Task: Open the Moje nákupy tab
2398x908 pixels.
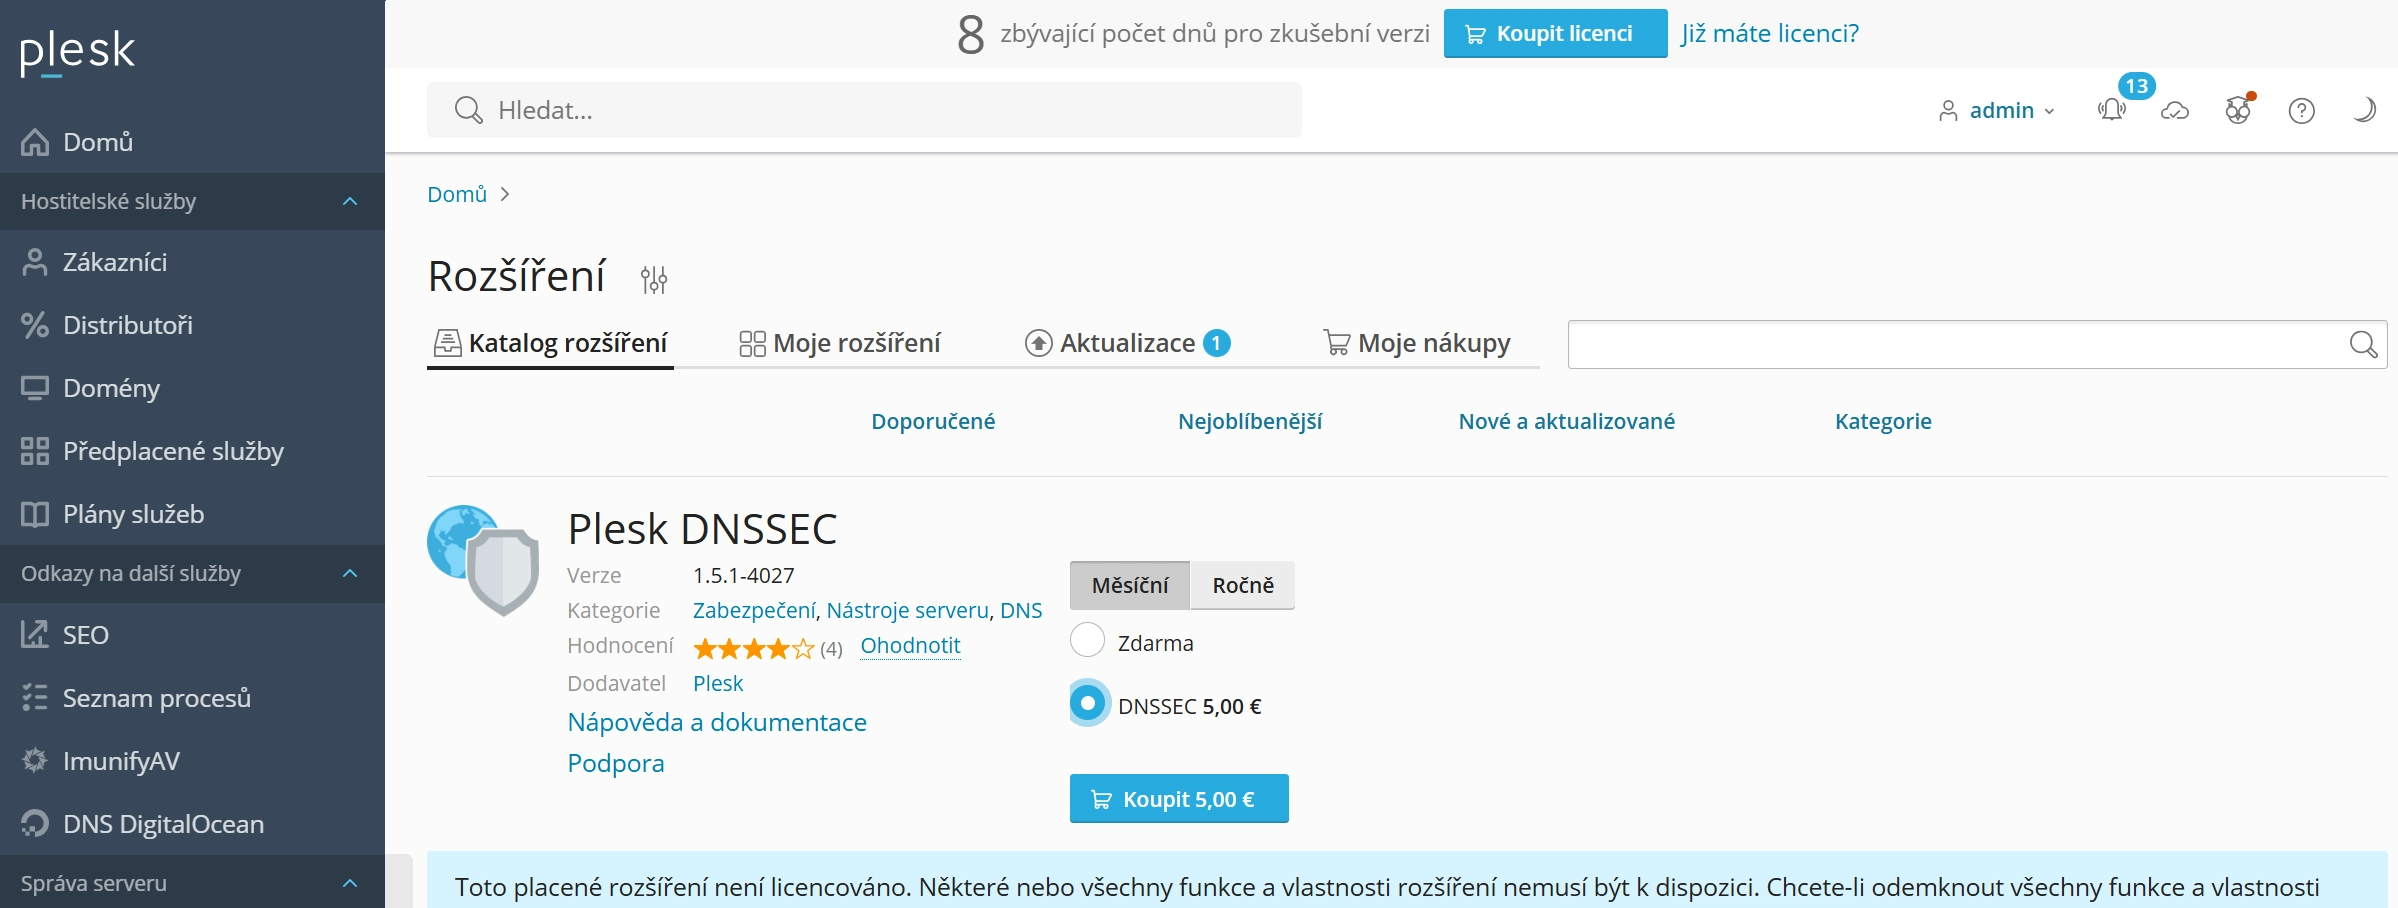Action: tap(1417, 344)
